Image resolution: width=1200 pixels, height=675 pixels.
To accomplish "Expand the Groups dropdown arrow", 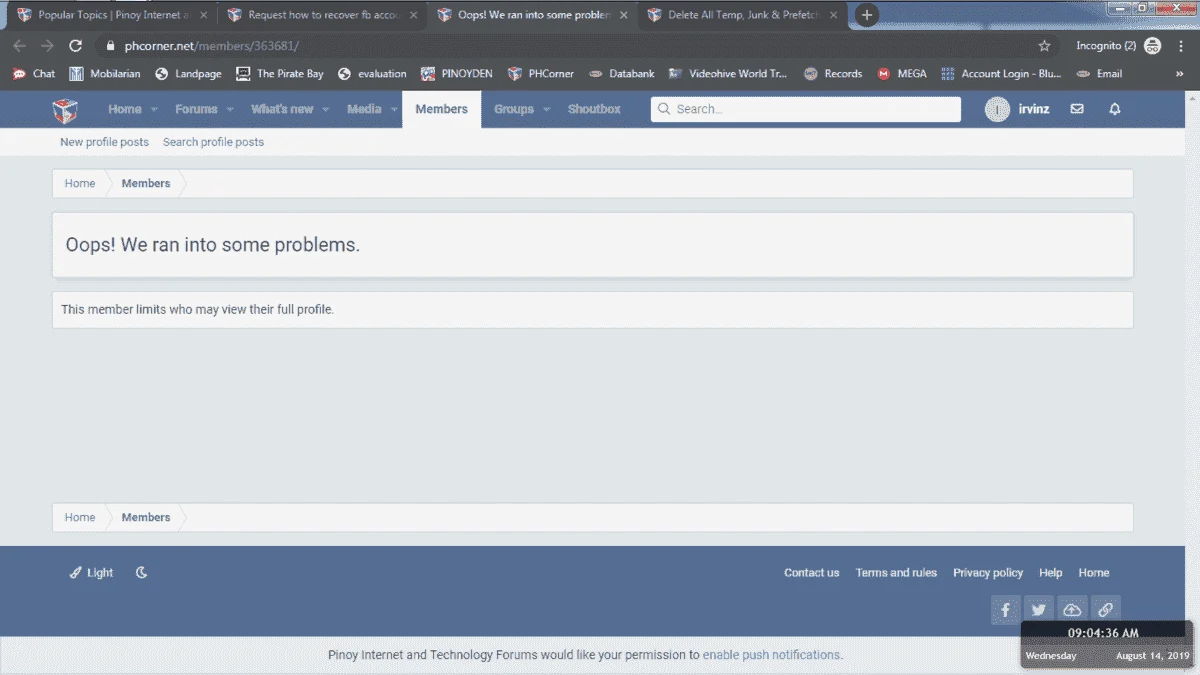I will pyautogui.click(x=546, y=110).
